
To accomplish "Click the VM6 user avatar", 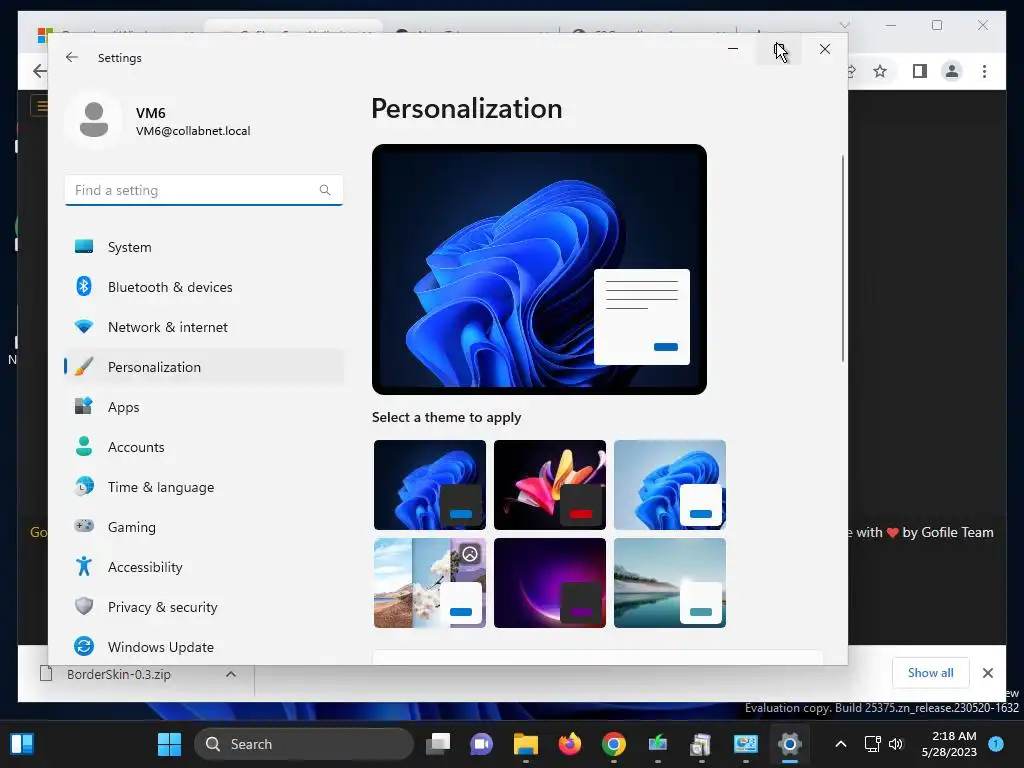I will (94, 120).
